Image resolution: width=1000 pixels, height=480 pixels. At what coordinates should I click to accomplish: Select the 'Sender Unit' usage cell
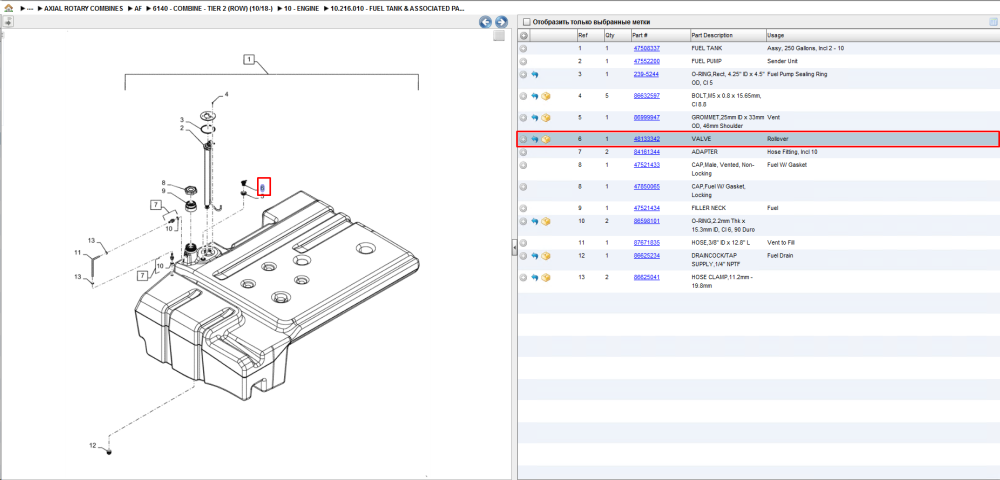tap(783, 61)
